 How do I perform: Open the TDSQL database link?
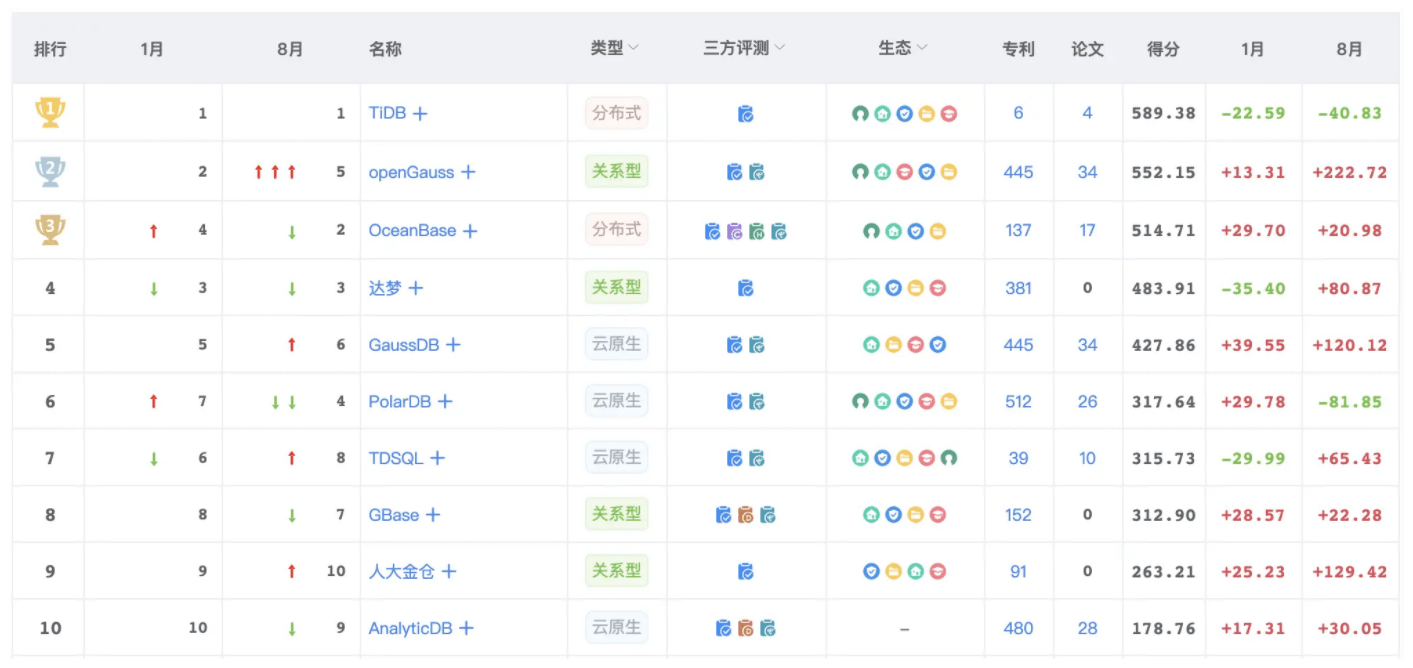pos(396,458)
